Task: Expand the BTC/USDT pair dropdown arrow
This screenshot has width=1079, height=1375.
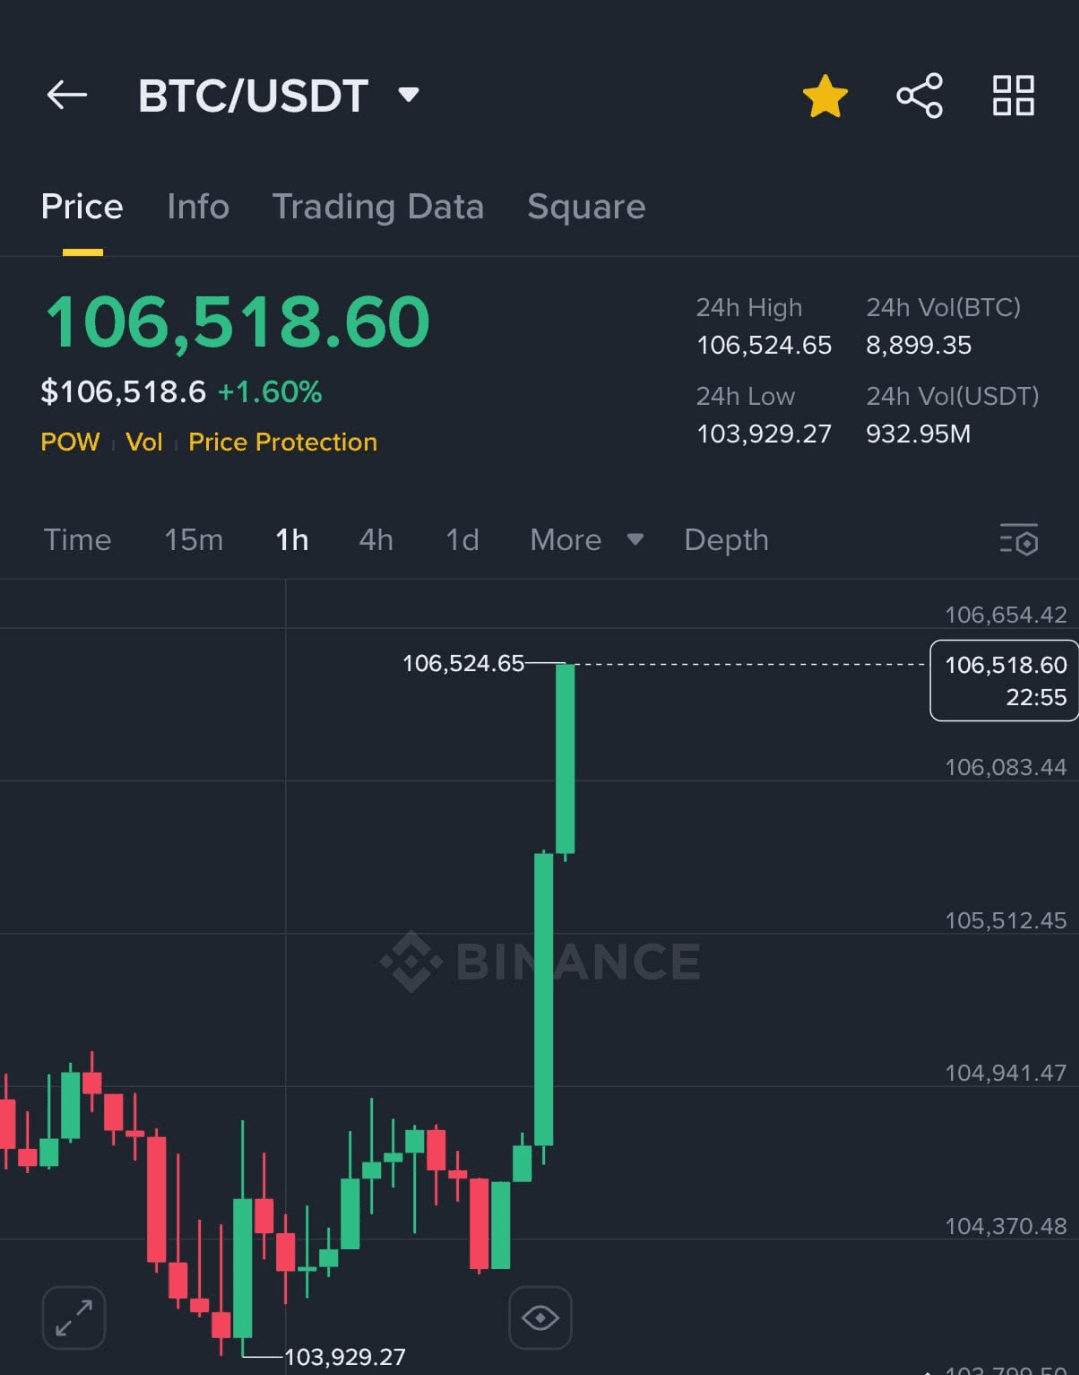Action: click(x=408, y=95)
